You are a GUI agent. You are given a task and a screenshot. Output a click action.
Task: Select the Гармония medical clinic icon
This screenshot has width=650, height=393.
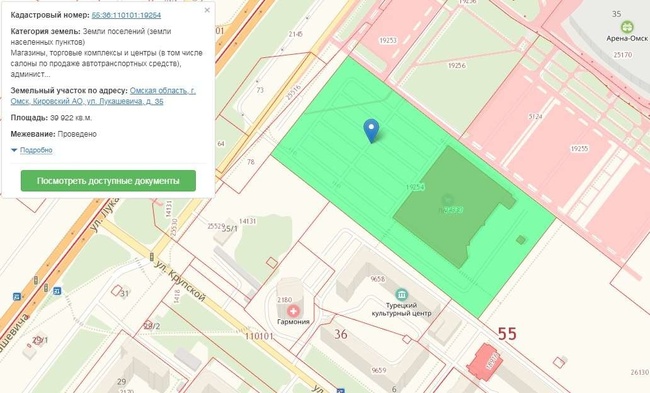coord(293,311)
